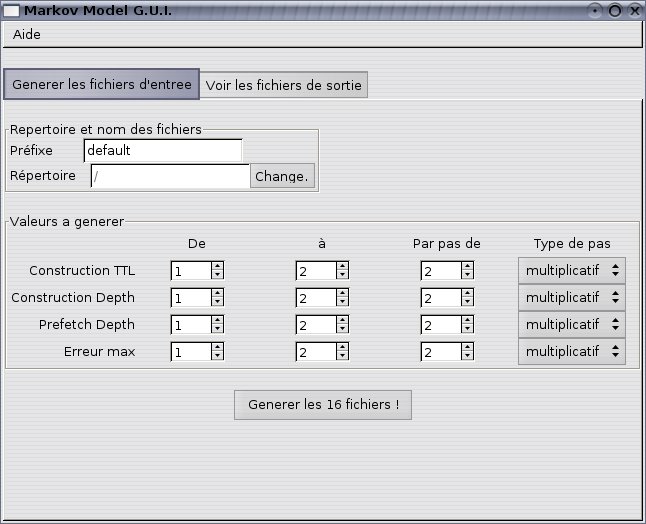Open Construction TTL step type dropdown

click(571, 270)
